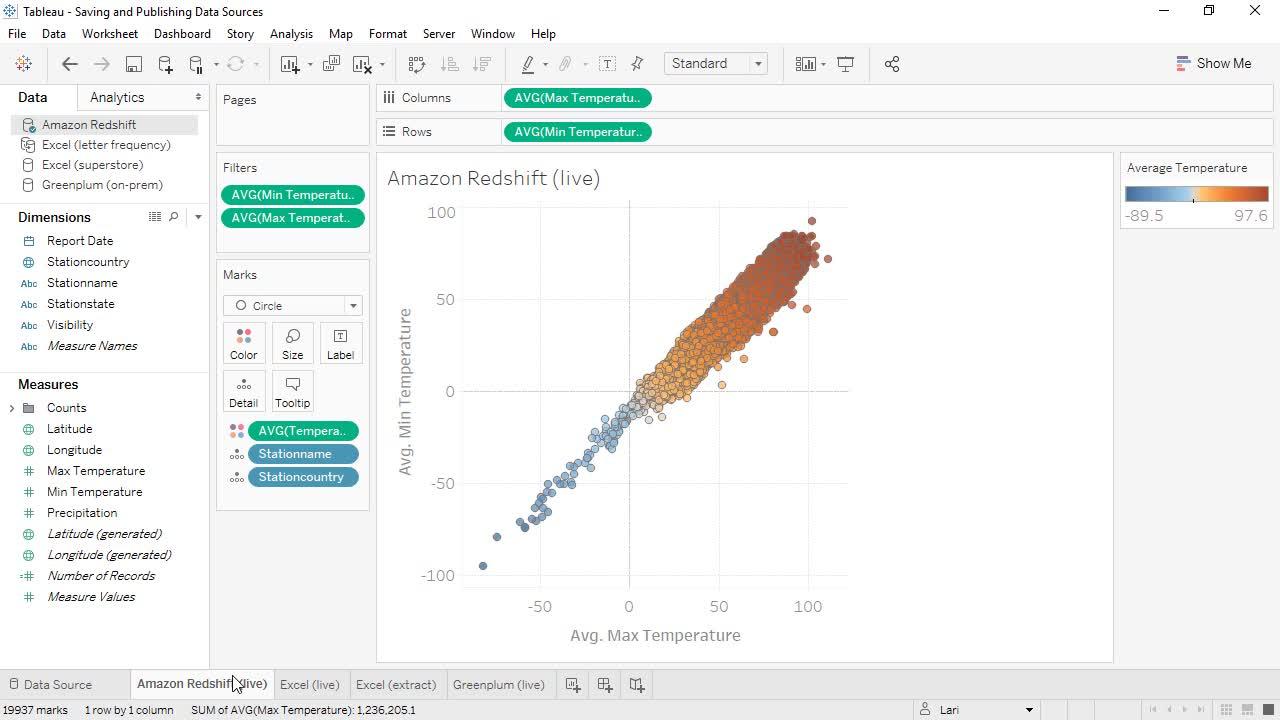
Task: Open the Circle mark type dropdown
Action: [x=292, y=306]
